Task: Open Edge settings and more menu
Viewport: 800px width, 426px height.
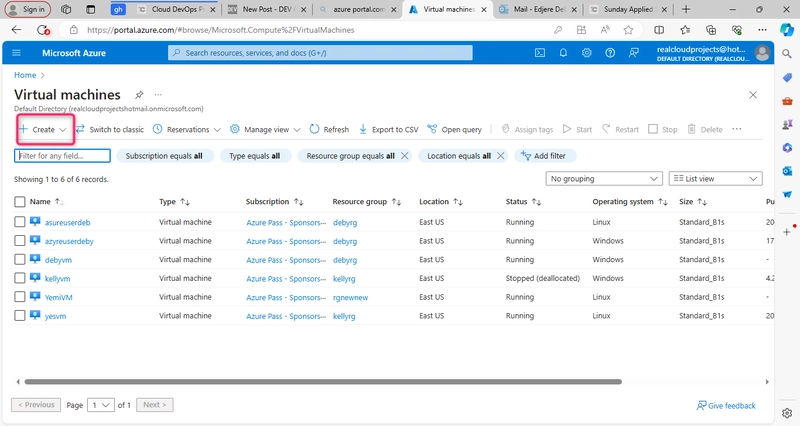Action: pos(762,30)
